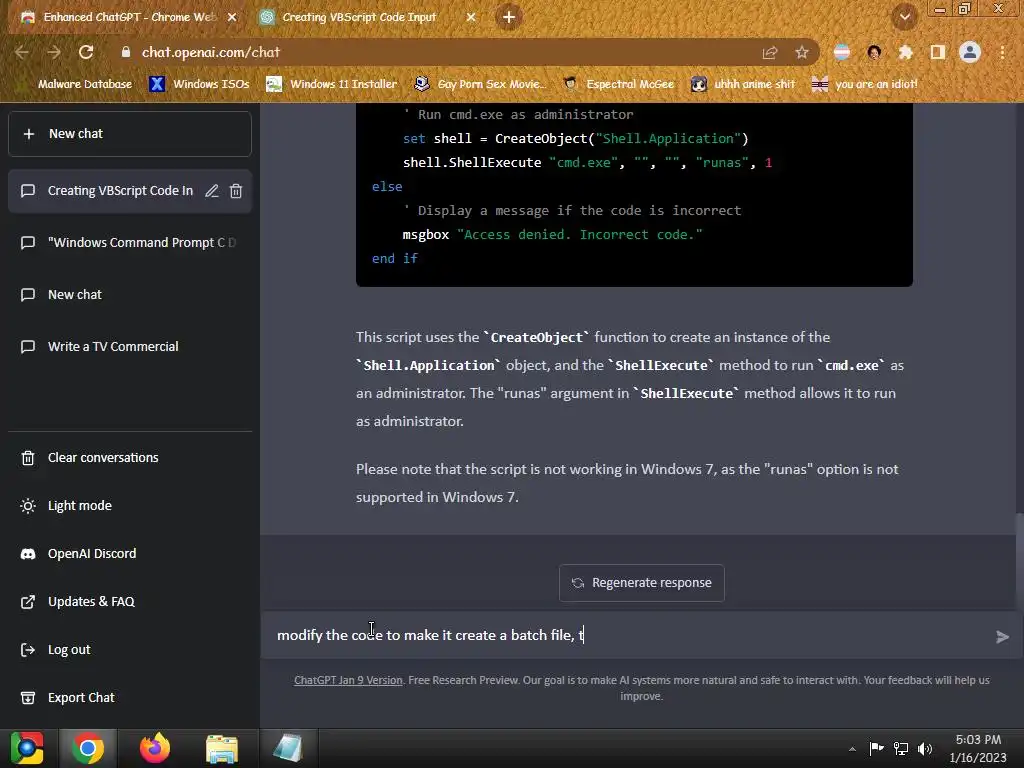Click Log out

point(129,650)
